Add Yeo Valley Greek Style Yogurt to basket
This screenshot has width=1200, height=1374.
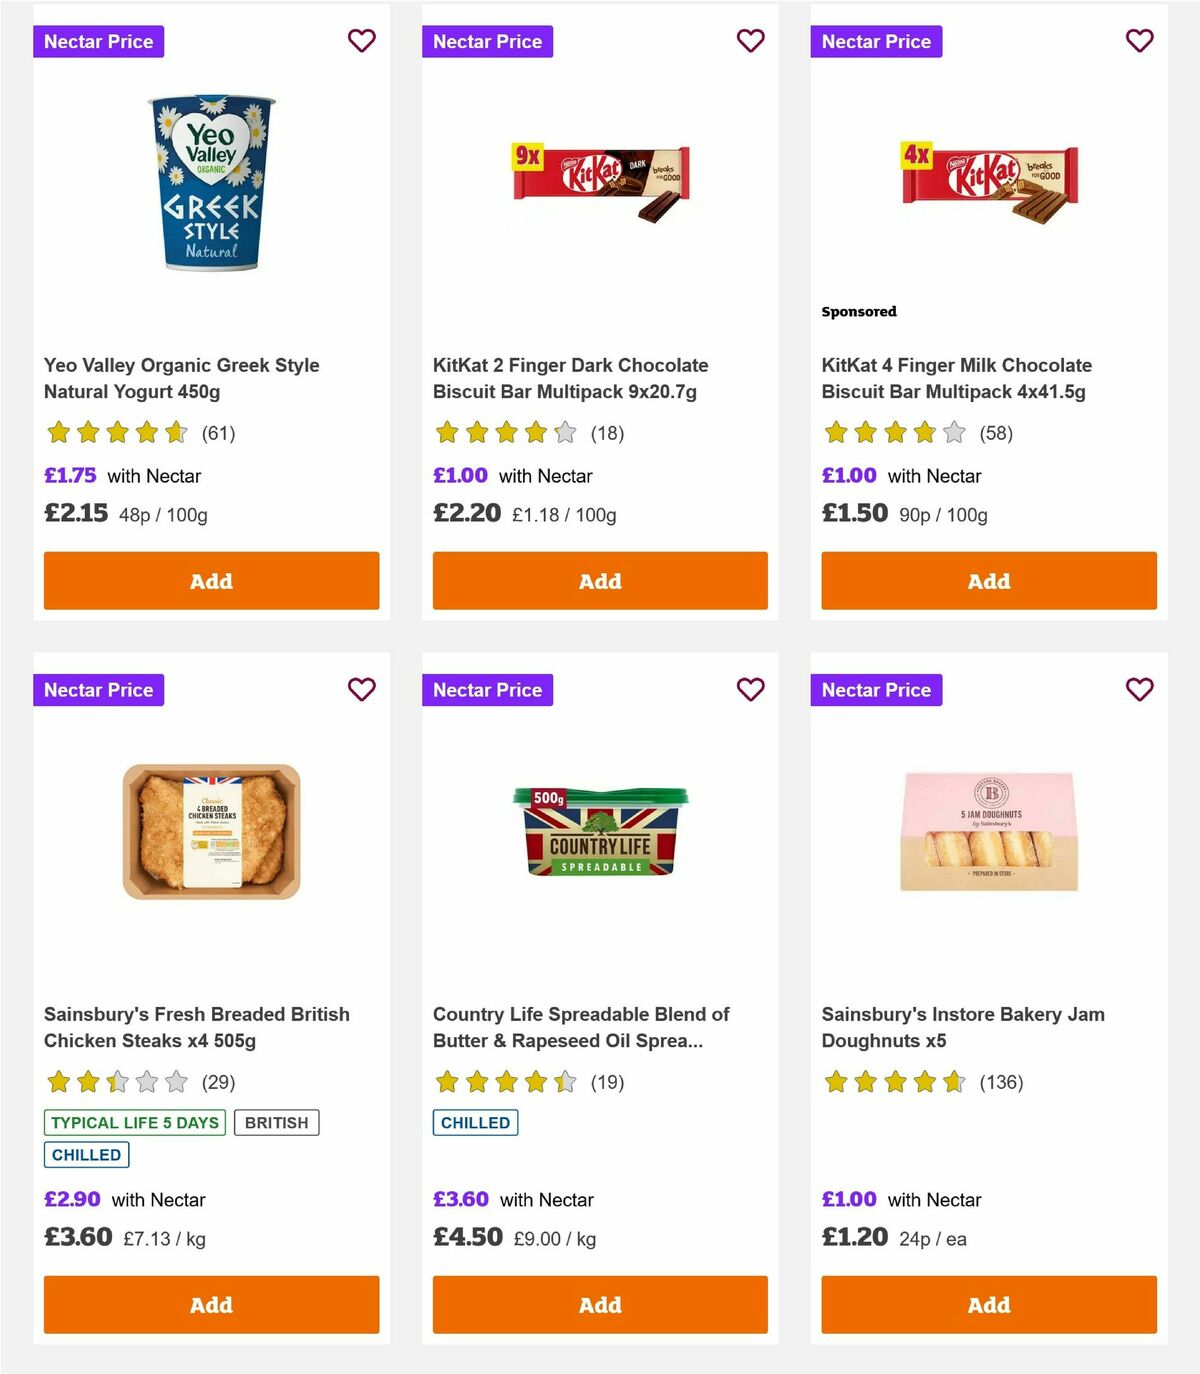coord(211,580)
